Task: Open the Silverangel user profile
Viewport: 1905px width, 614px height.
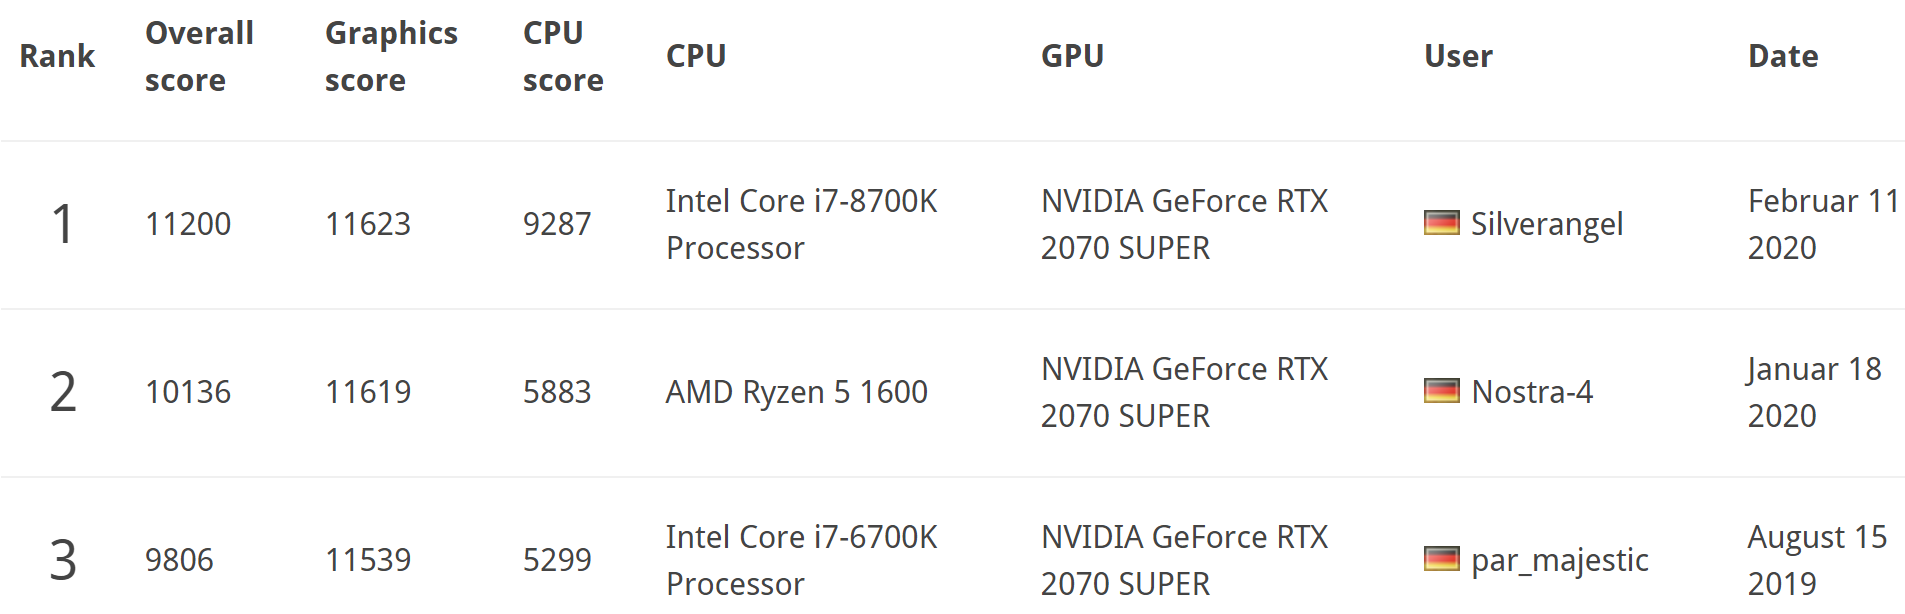Action: (x=1546, y=224)
